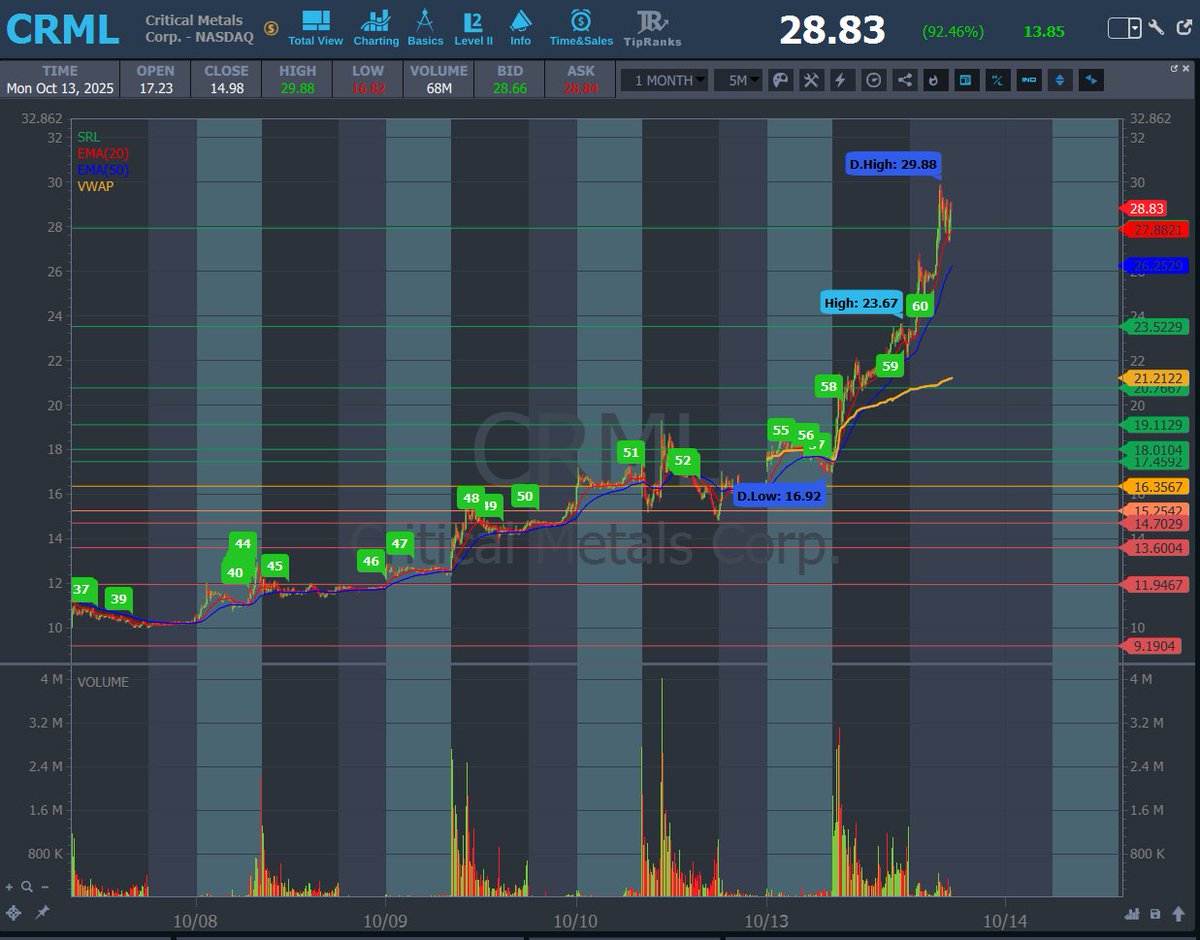
Task: Click news marker 39 on the chart
Action: click(x=119, y=599)
